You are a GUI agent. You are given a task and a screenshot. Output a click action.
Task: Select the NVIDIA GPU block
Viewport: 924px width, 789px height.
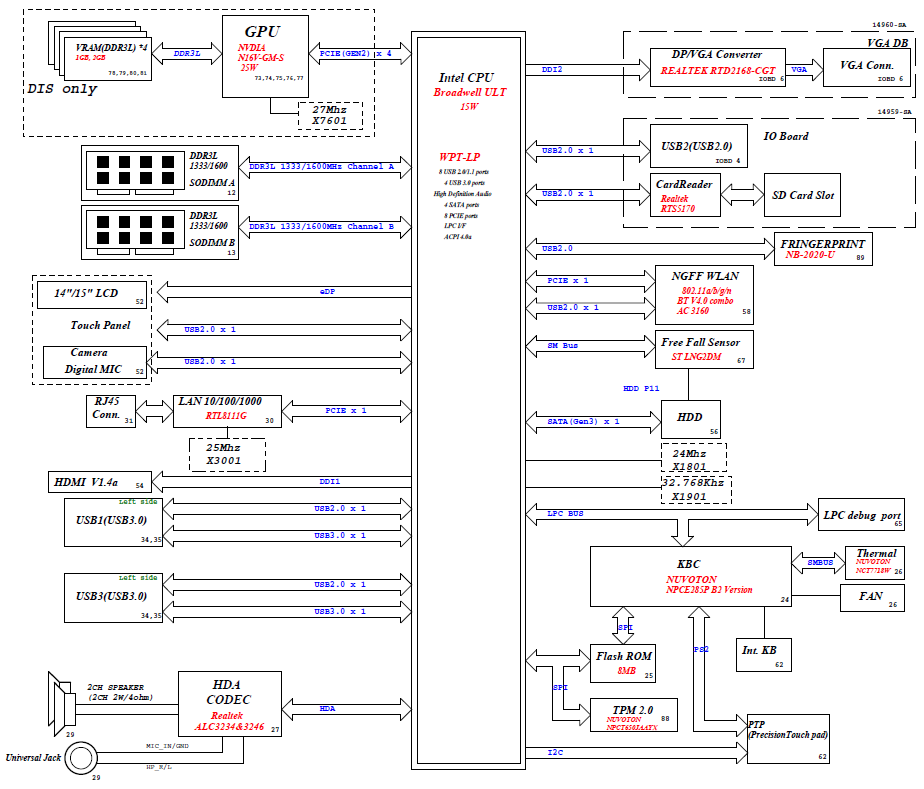(x=264, y=55)
